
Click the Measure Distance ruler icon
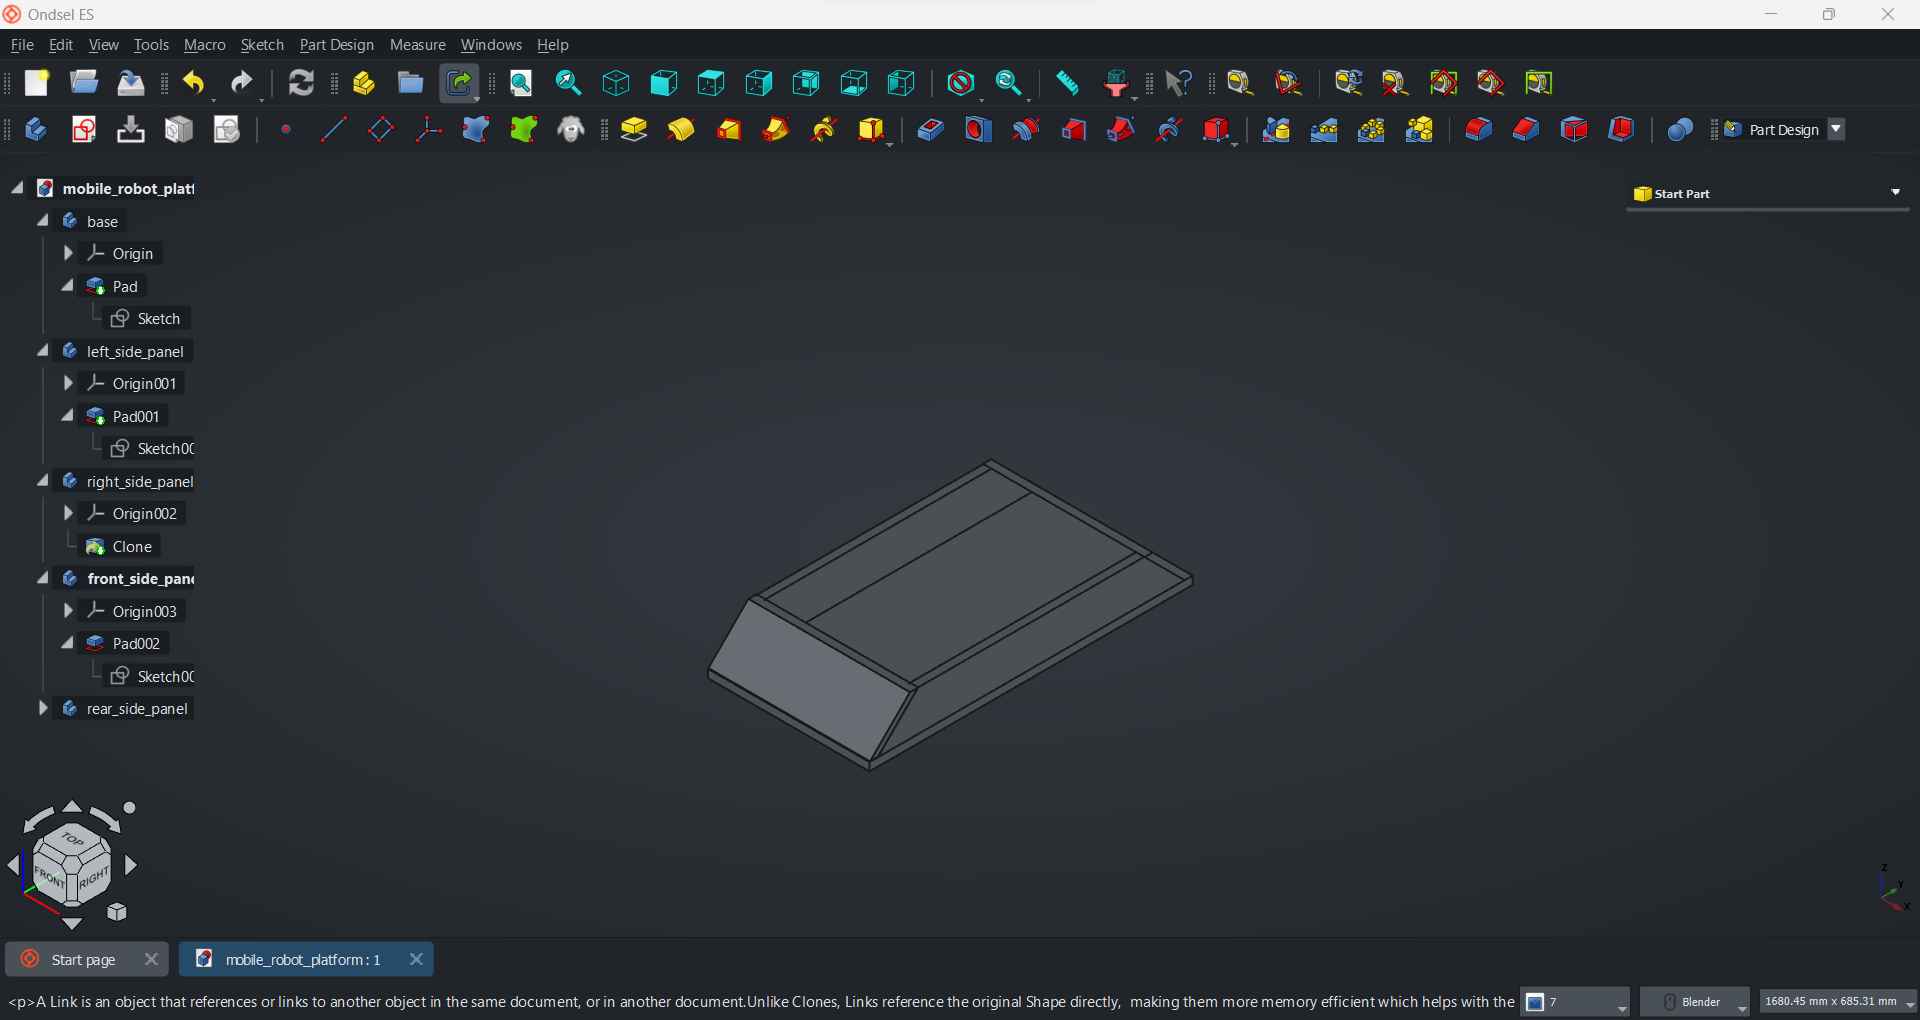1068,83
